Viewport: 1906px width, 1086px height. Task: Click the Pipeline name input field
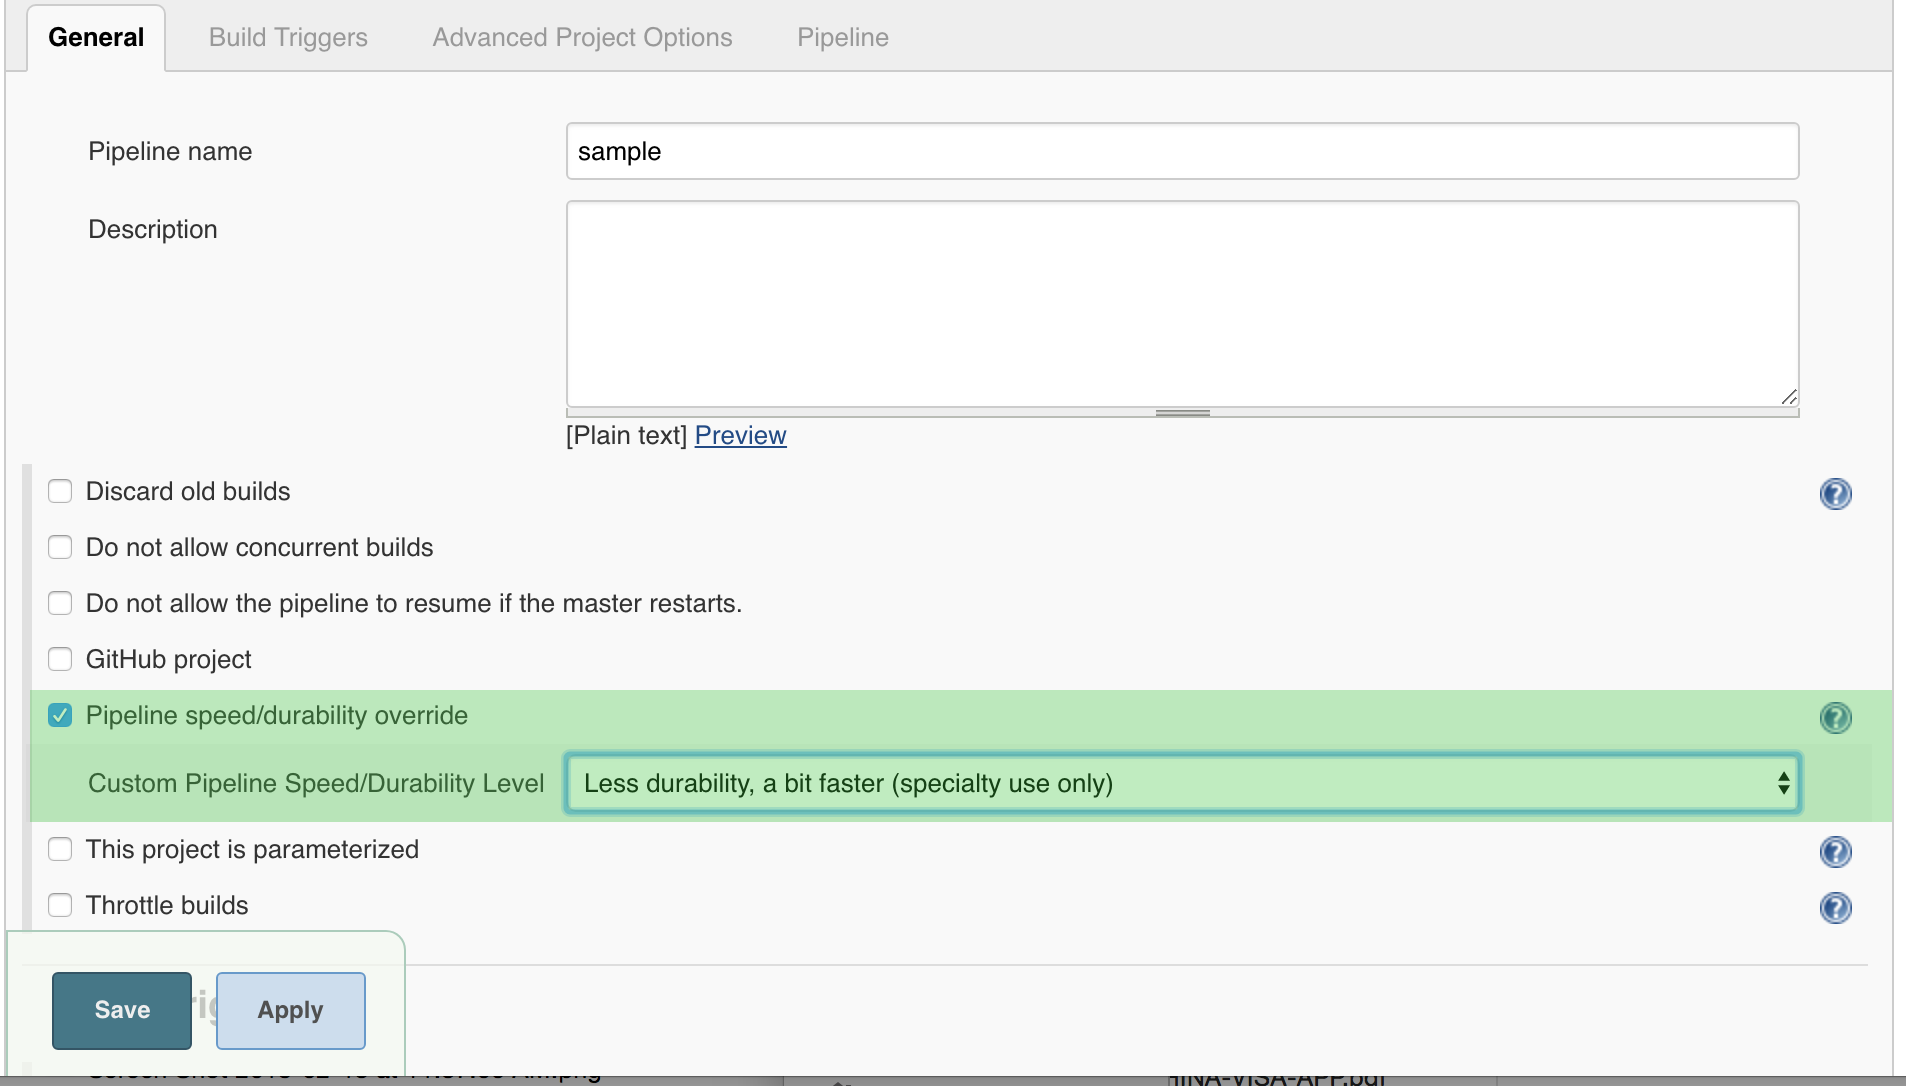click(x=1182, y=151)
